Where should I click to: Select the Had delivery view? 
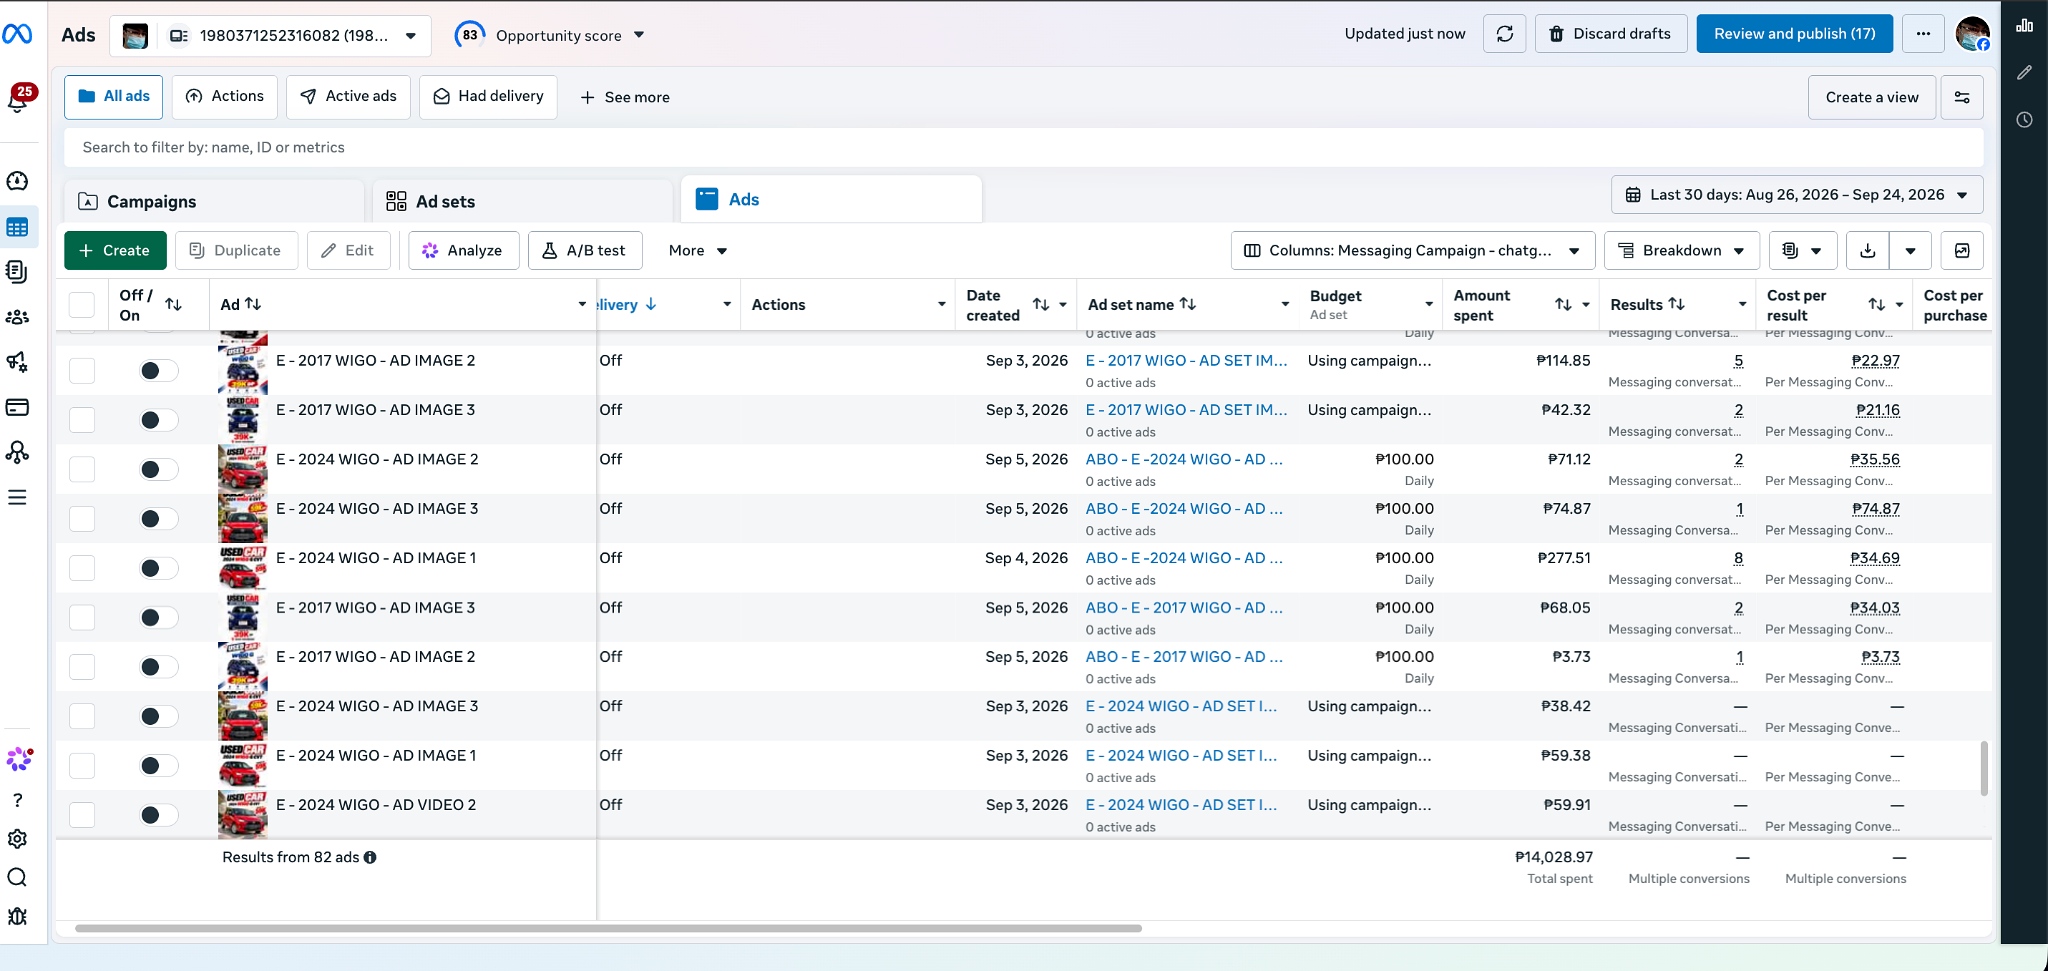click(x=488, y=97)
